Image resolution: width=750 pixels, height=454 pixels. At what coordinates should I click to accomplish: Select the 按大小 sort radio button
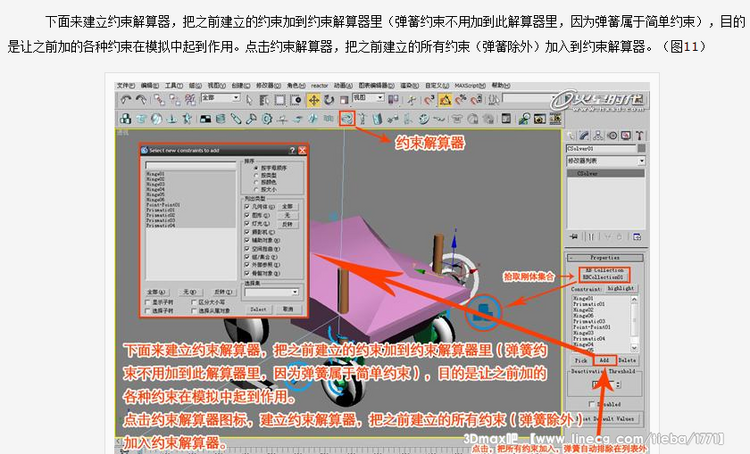[x=256, y=189]
